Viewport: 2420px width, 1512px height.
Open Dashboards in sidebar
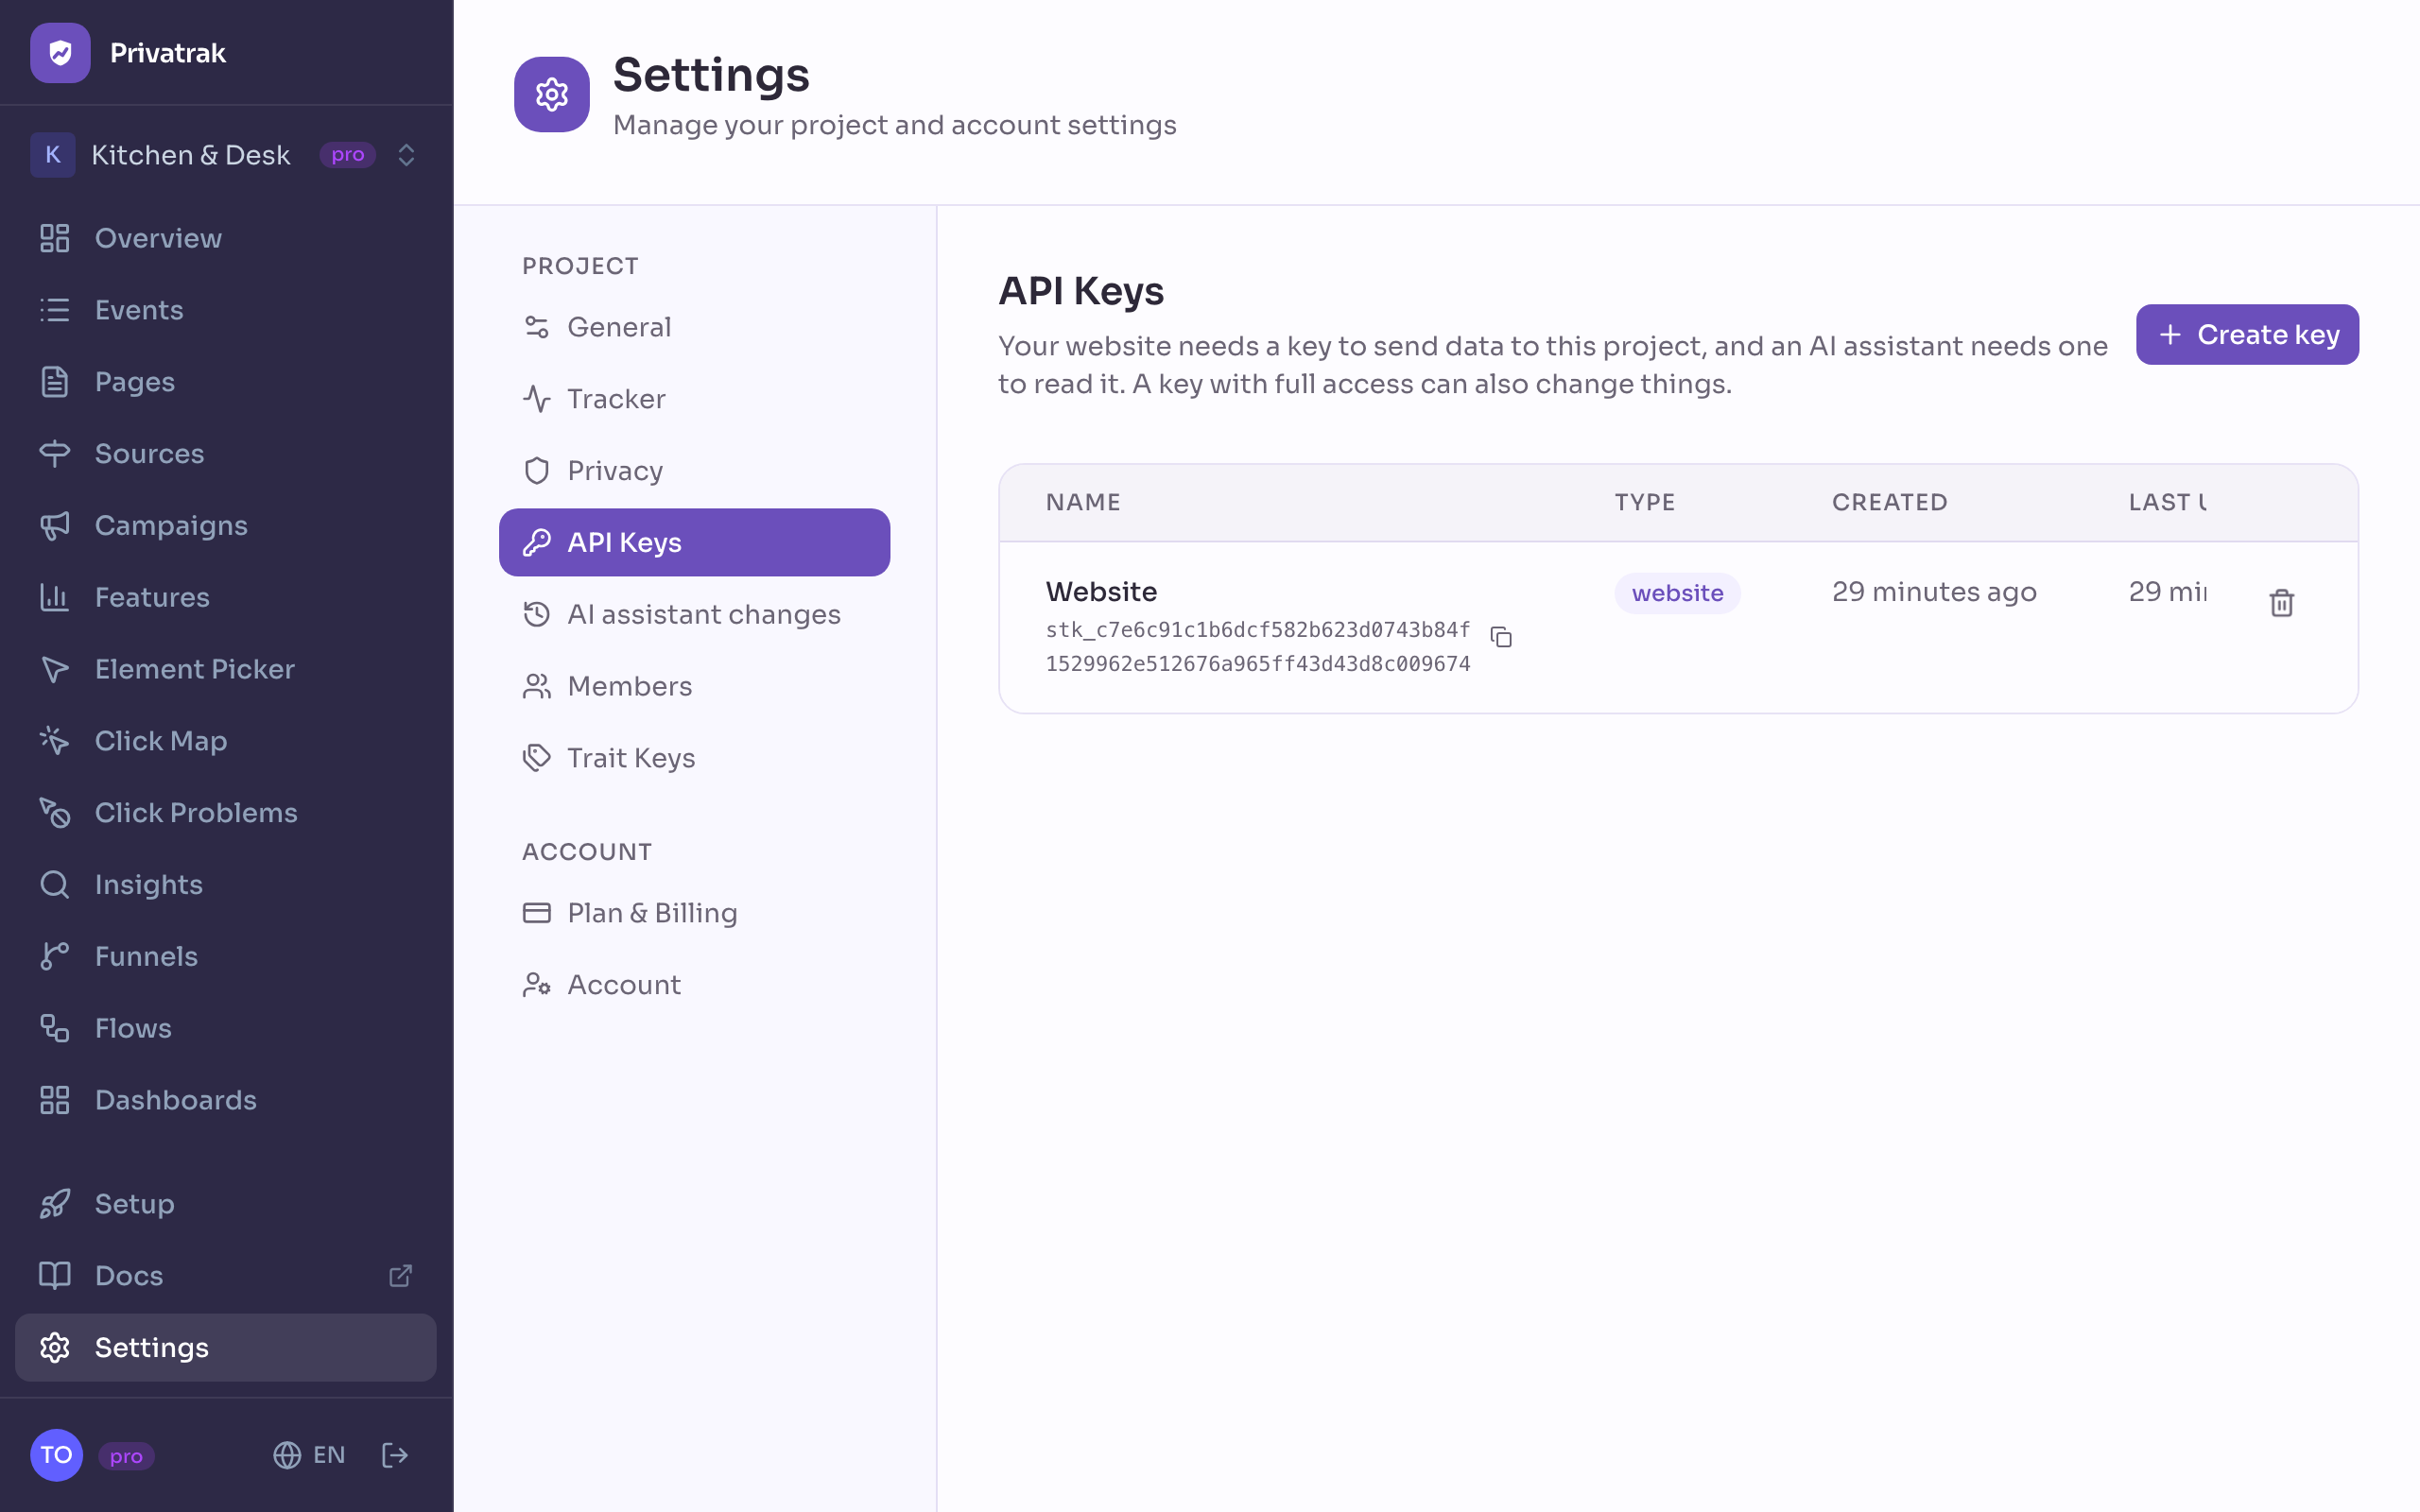pos(226,1100)
